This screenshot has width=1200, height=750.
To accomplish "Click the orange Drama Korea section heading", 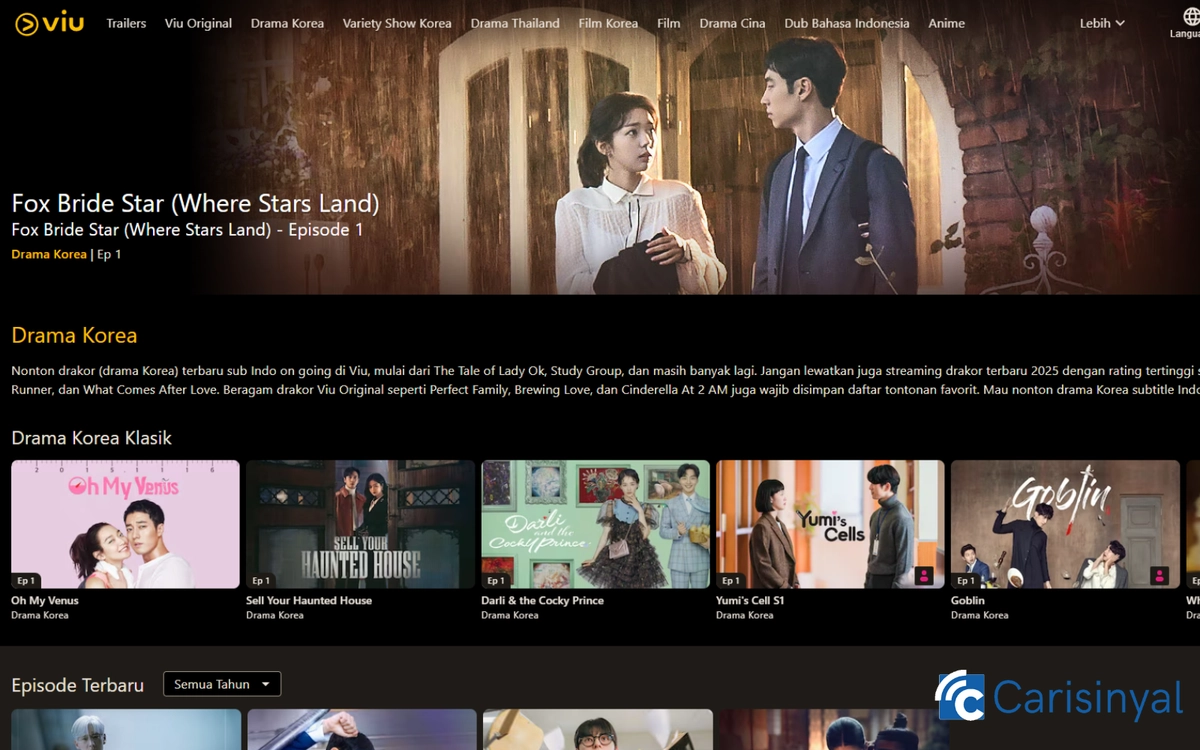I will 74,336.
